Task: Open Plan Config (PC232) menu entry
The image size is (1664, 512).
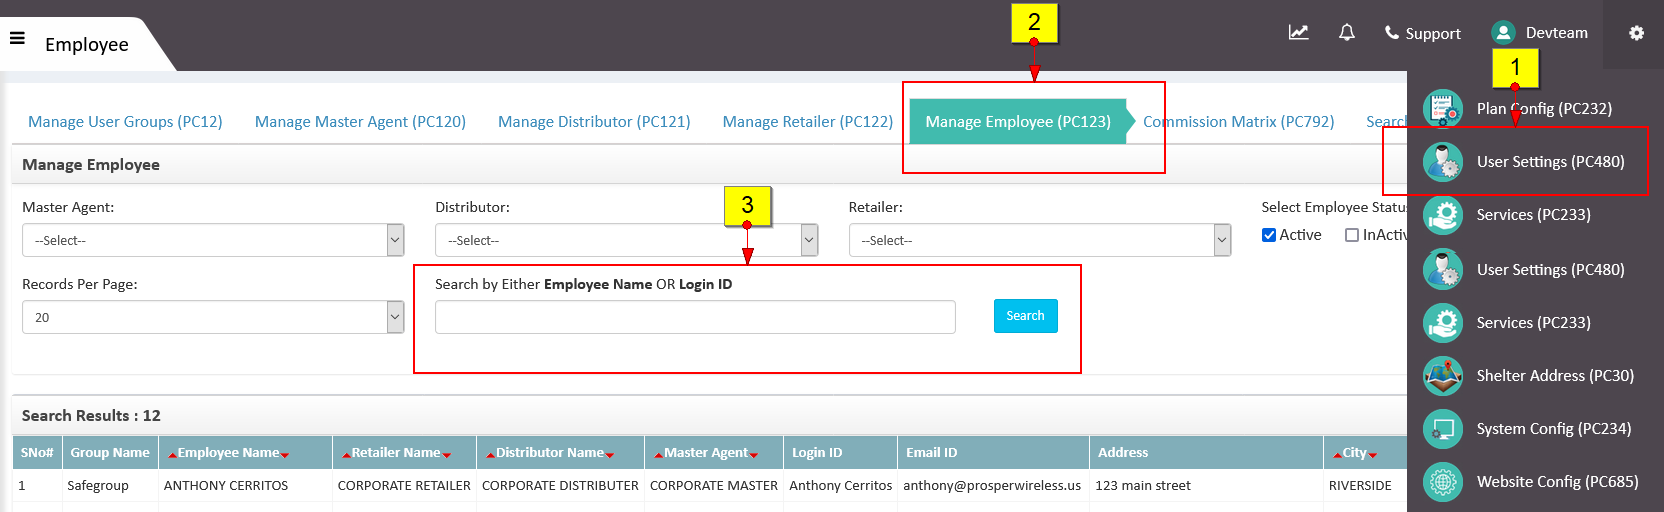Action: point(1544,109)
